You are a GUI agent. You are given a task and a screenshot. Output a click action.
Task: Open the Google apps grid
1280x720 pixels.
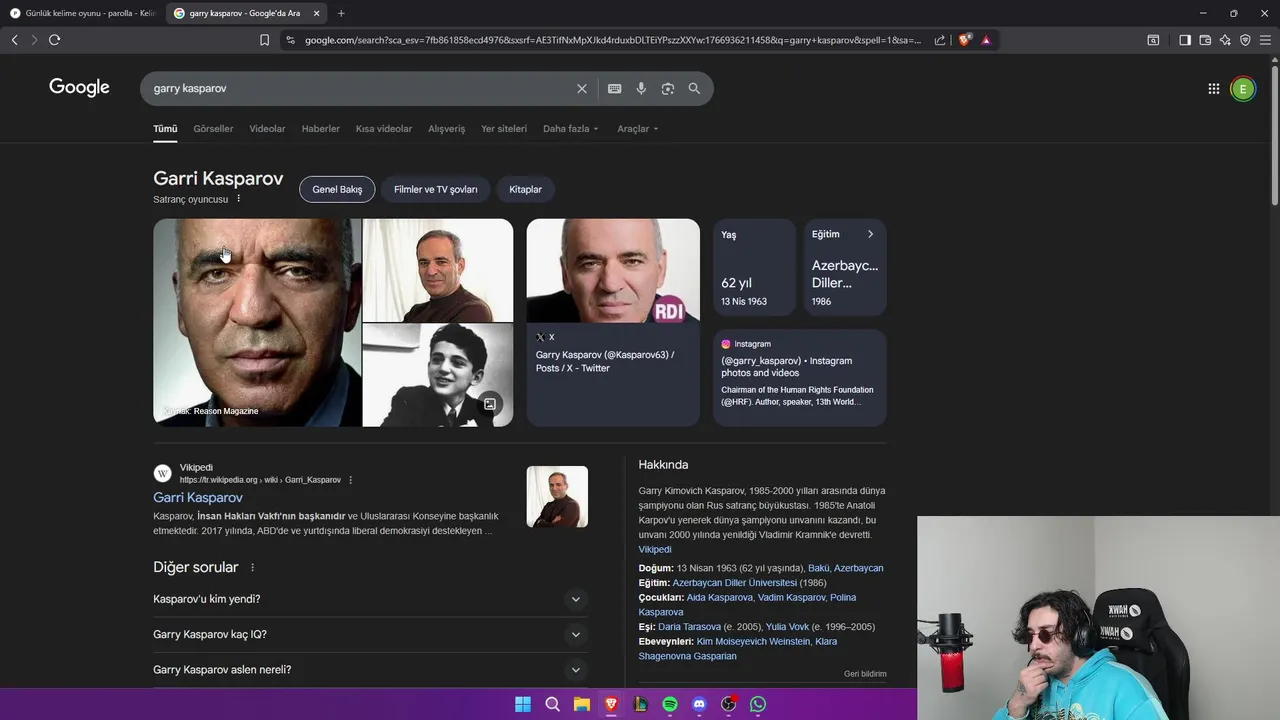pyautogui.click(x=1213, y=89)
